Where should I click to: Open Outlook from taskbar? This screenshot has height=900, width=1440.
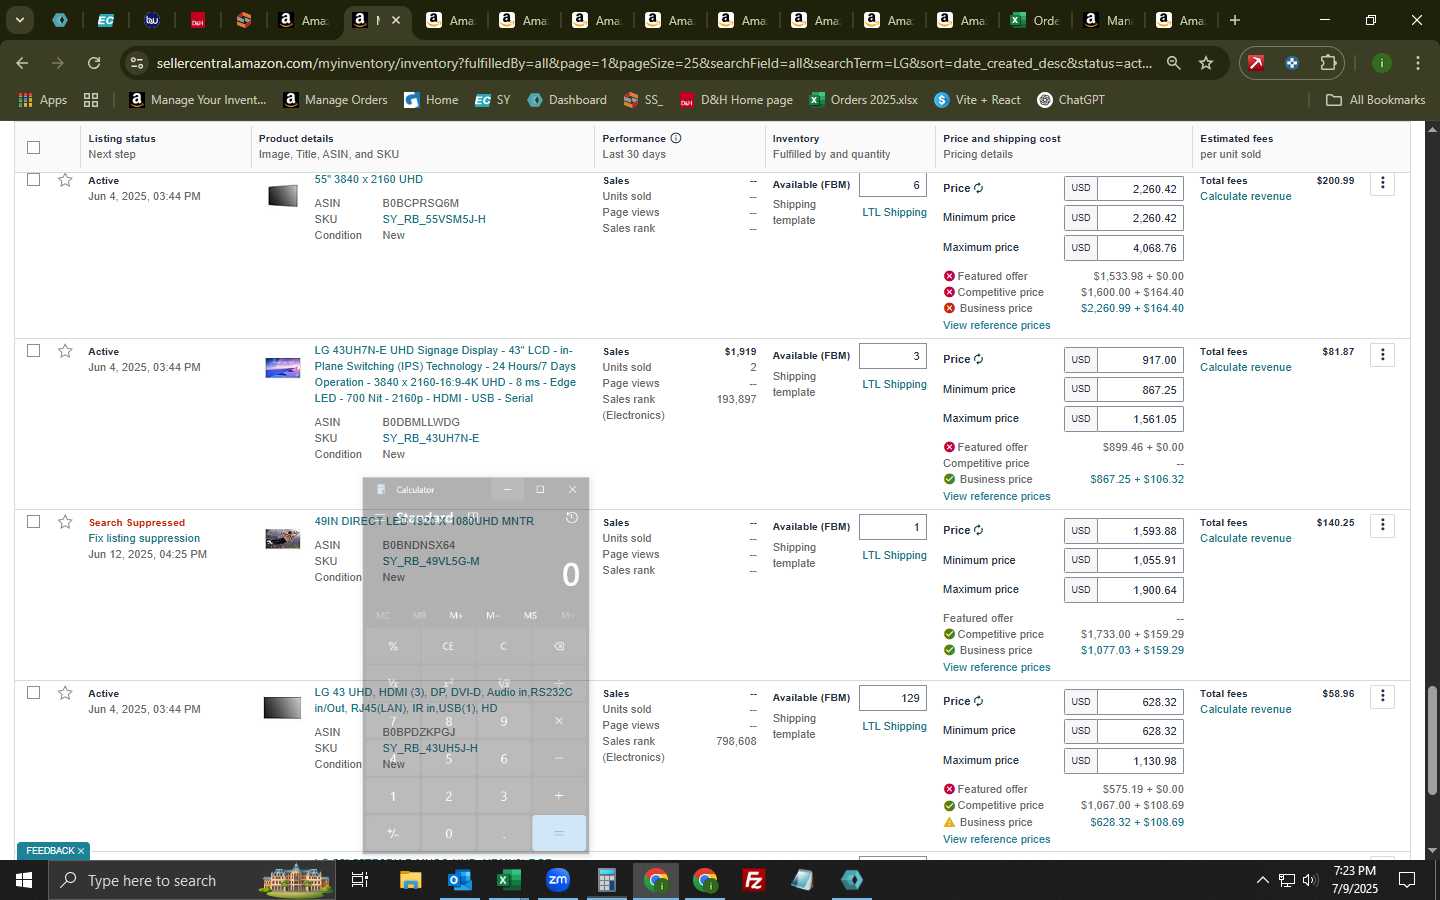[459, 880]
